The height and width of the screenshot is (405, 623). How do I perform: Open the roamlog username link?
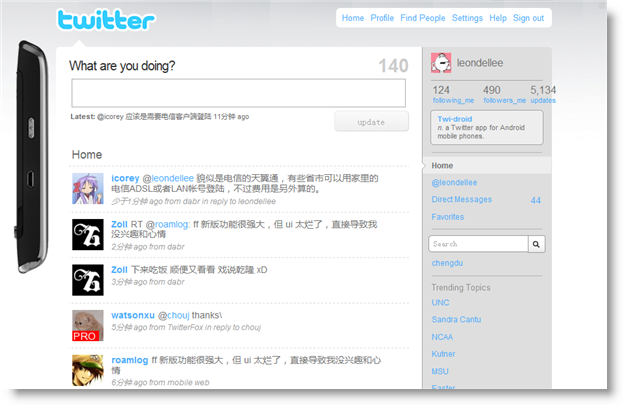tap(130, 360)
